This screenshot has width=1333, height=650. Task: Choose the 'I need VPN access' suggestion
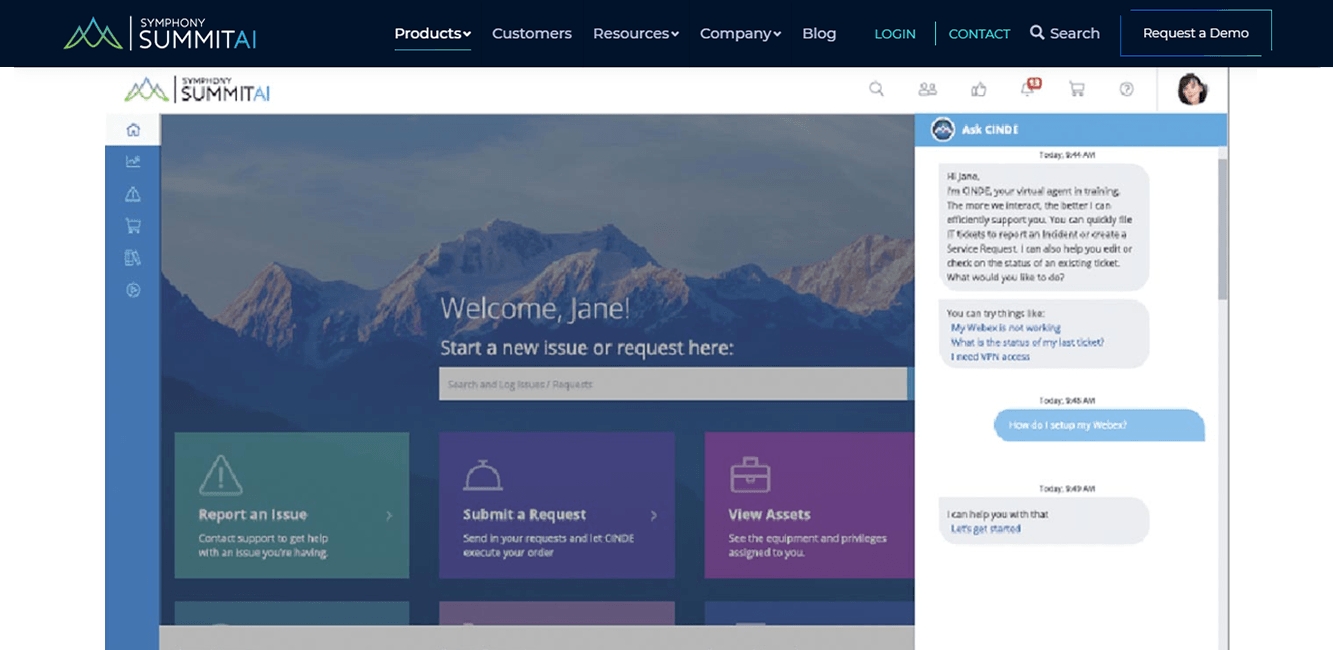pyautogui.click(x=990, y=356)
